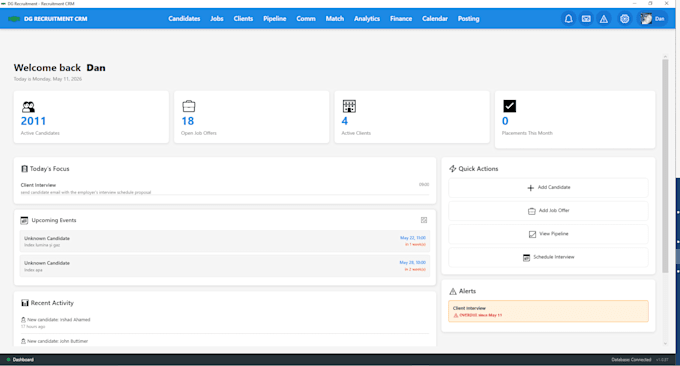Open the Jobs menu

tap(217, 19)
